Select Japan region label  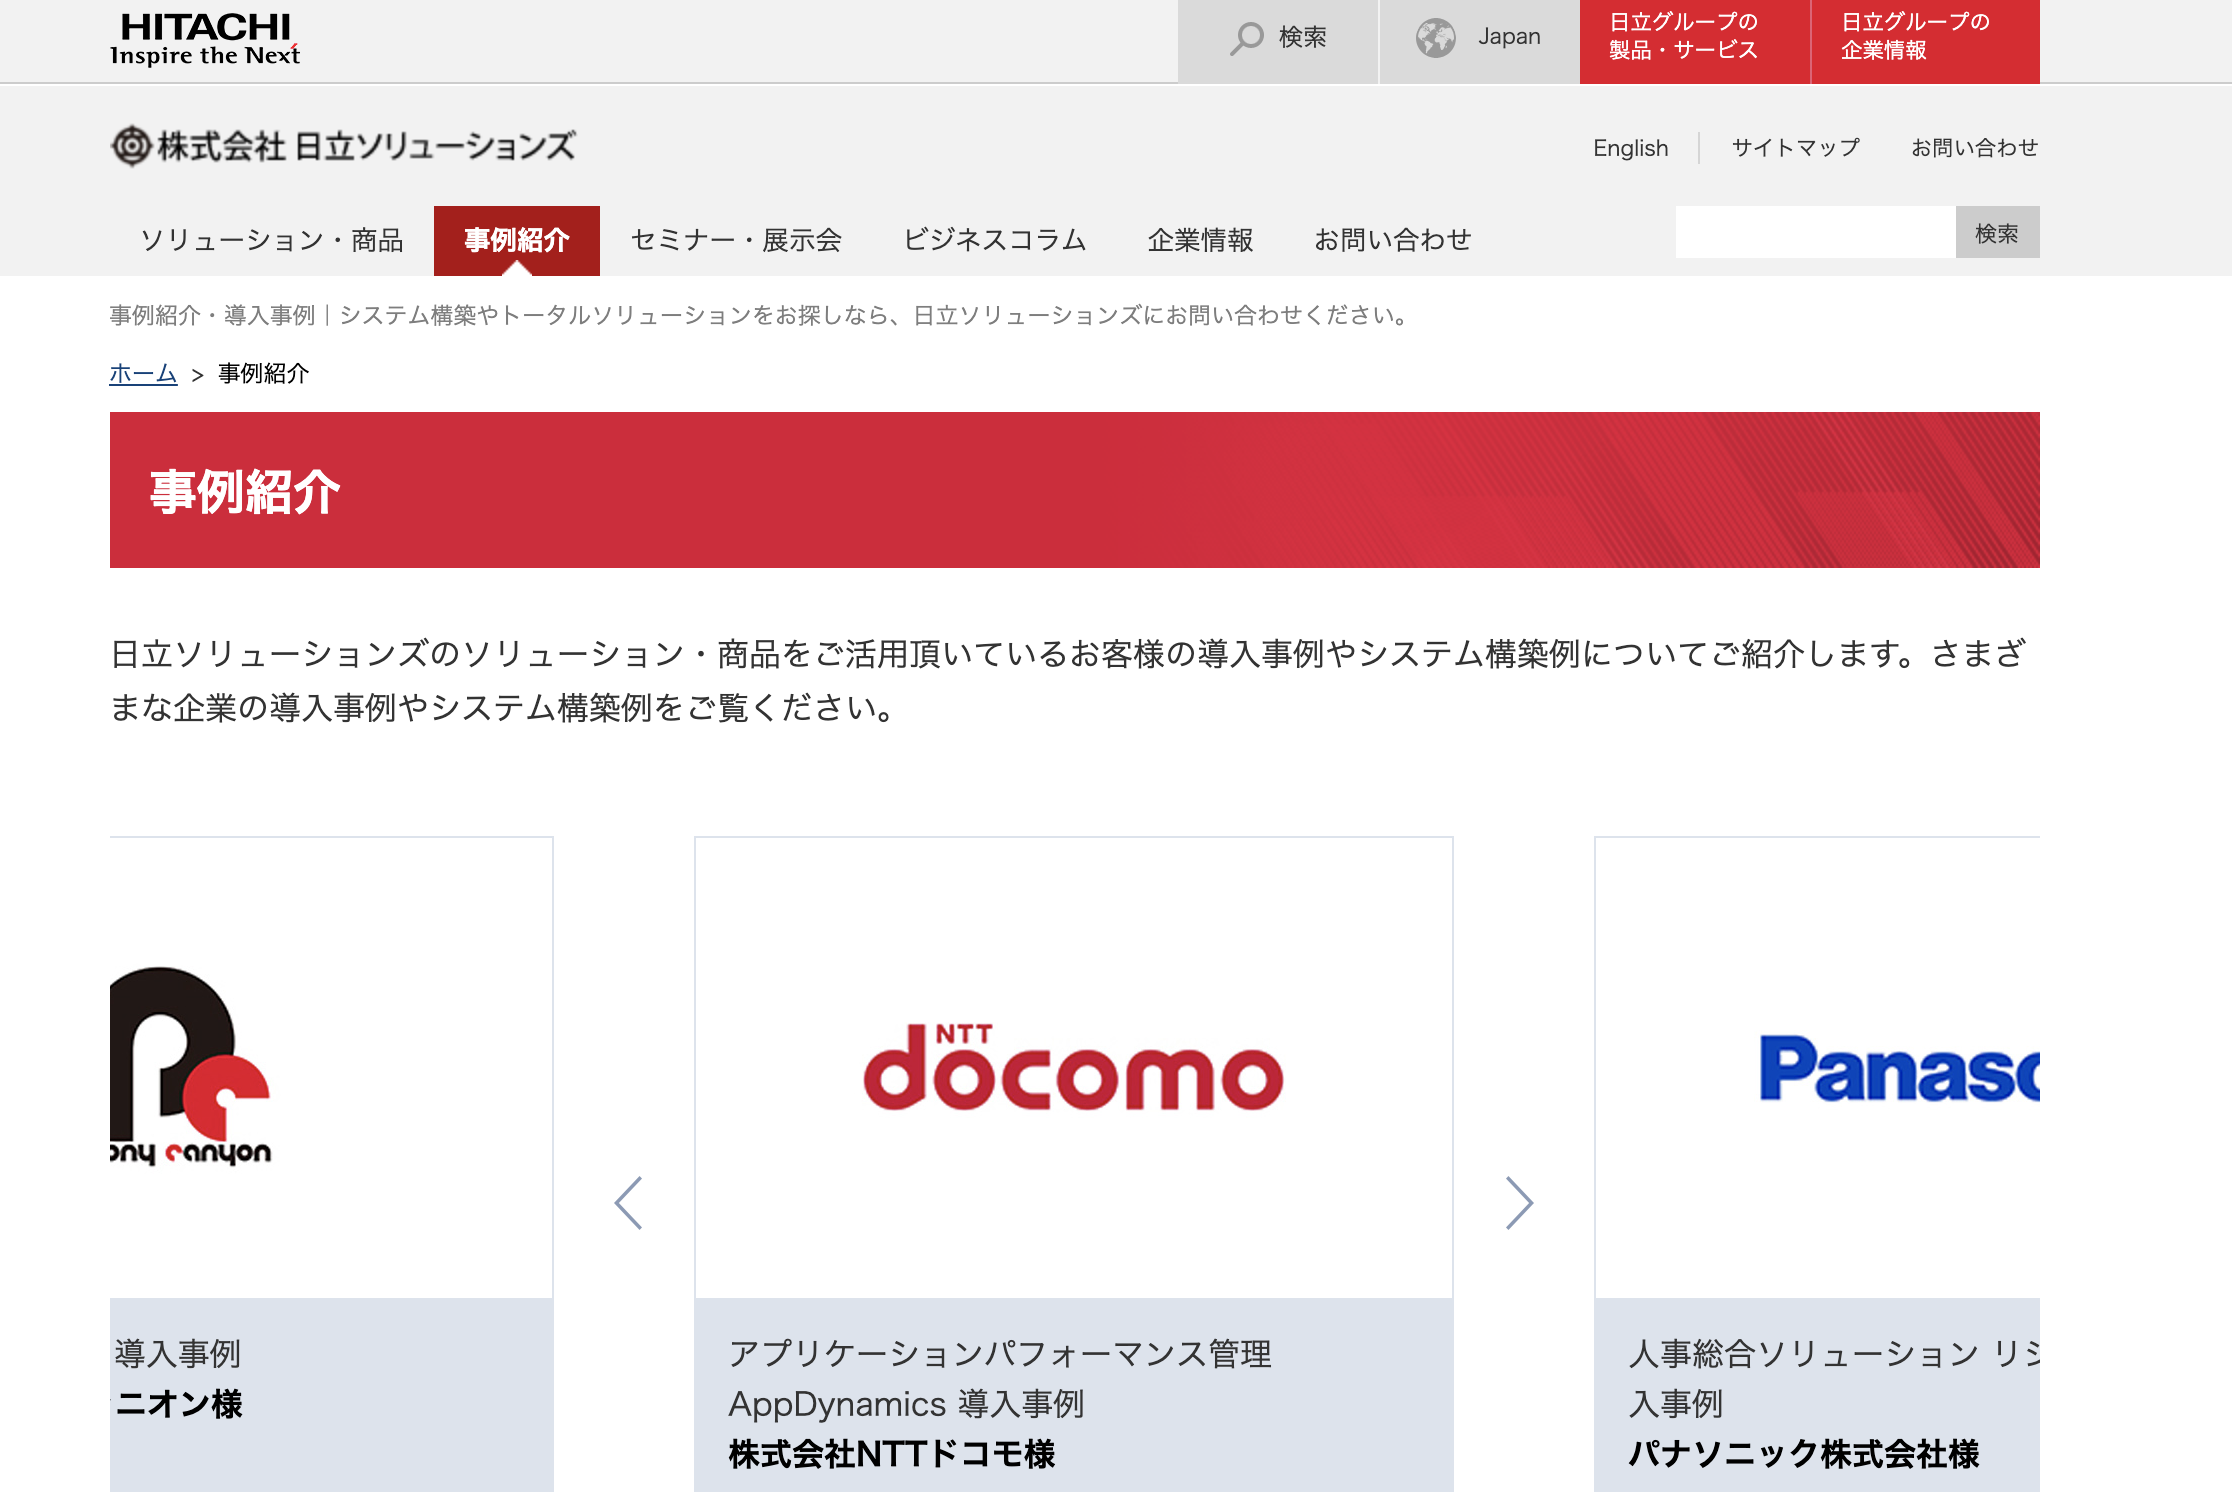pos(1509,37)
